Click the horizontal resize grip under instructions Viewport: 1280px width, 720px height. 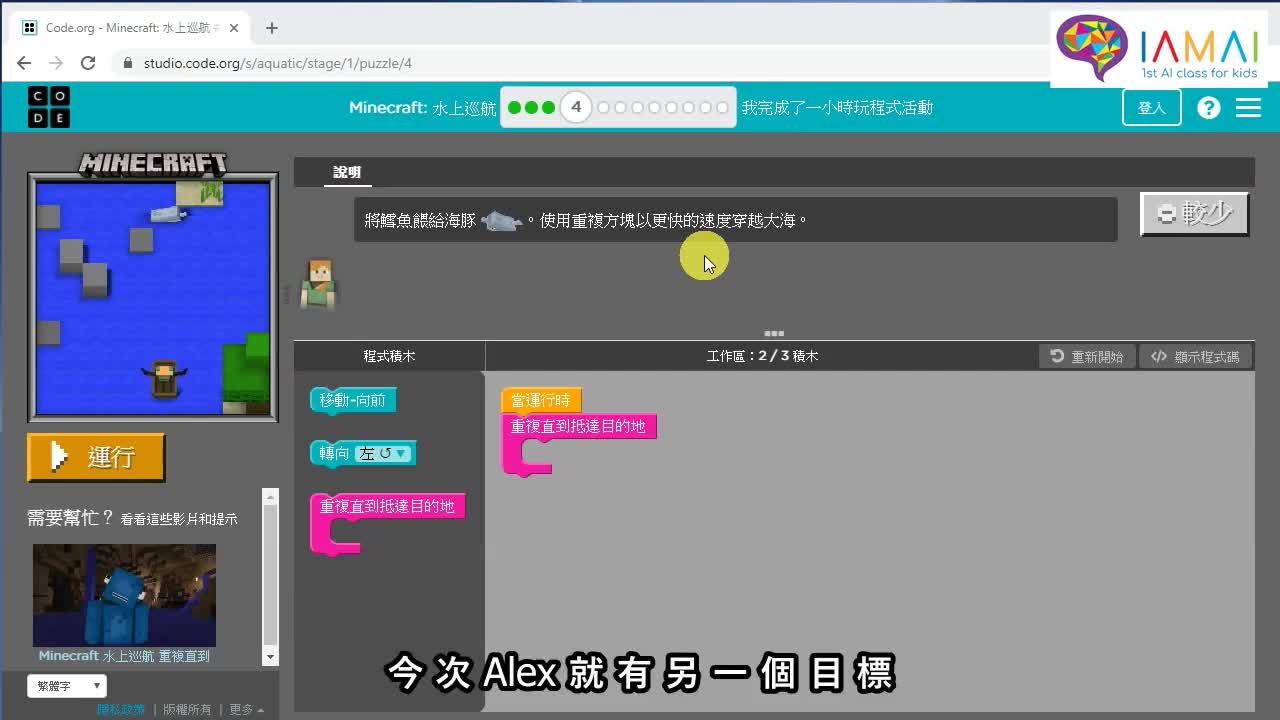tap(774, 334)
